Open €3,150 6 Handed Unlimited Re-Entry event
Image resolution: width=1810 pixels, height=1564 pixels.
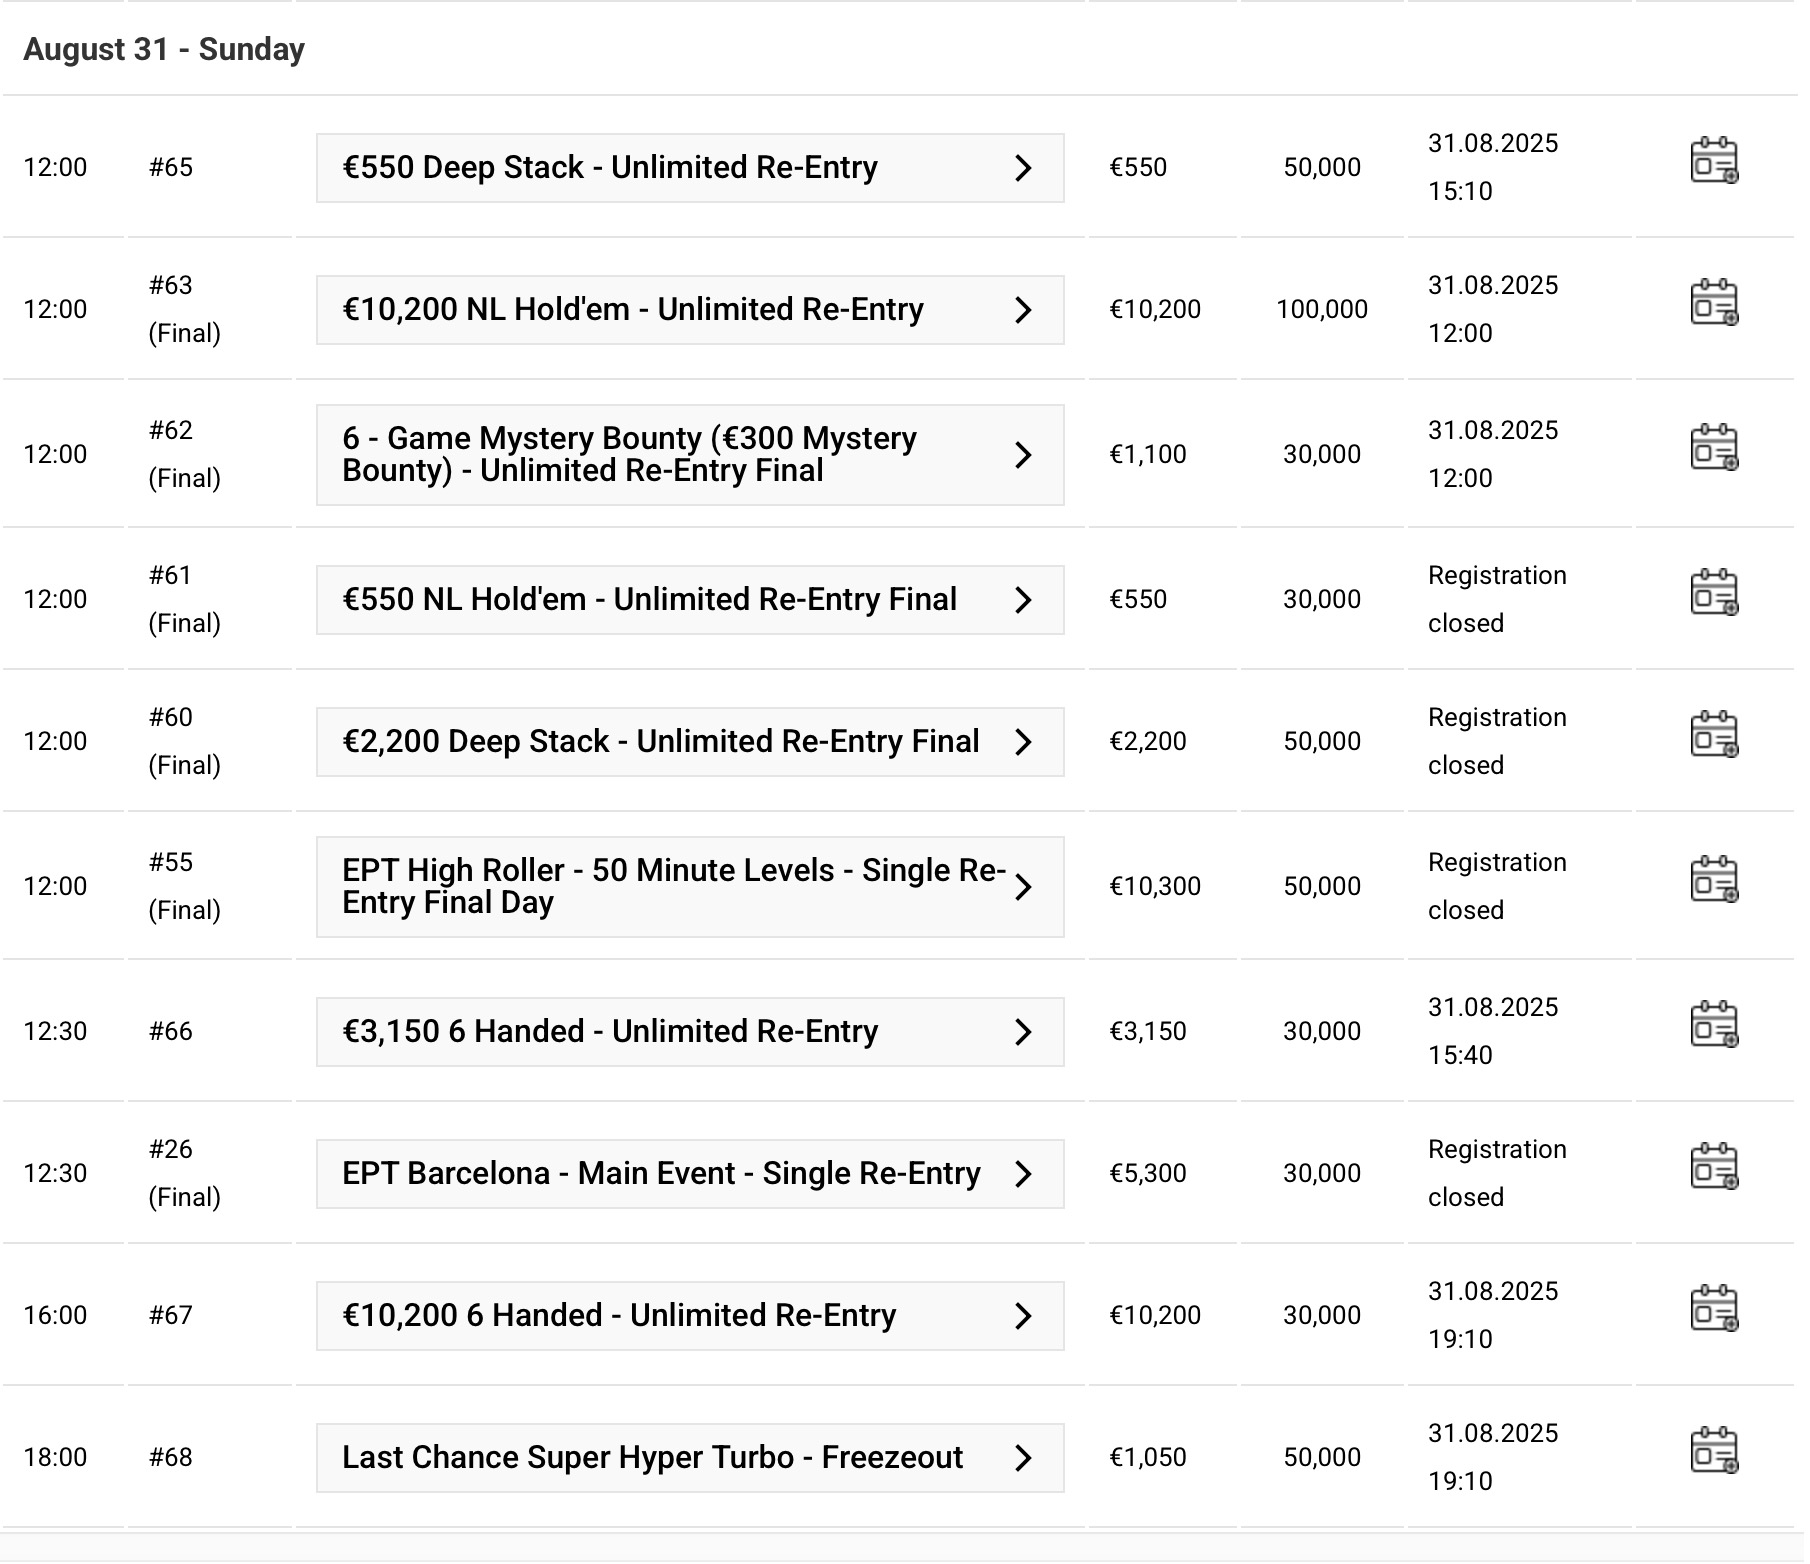(610, 1032)
